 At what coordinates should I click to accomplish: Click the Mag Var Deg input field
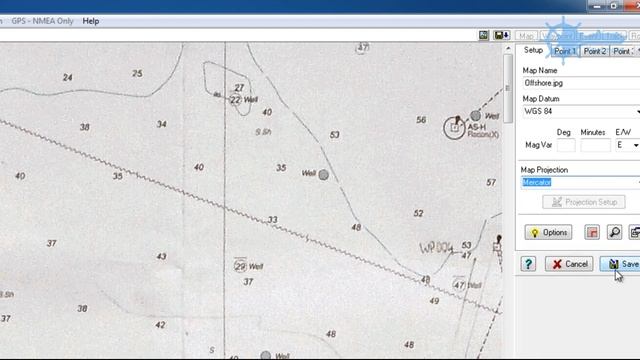click(x=566, y=145)
